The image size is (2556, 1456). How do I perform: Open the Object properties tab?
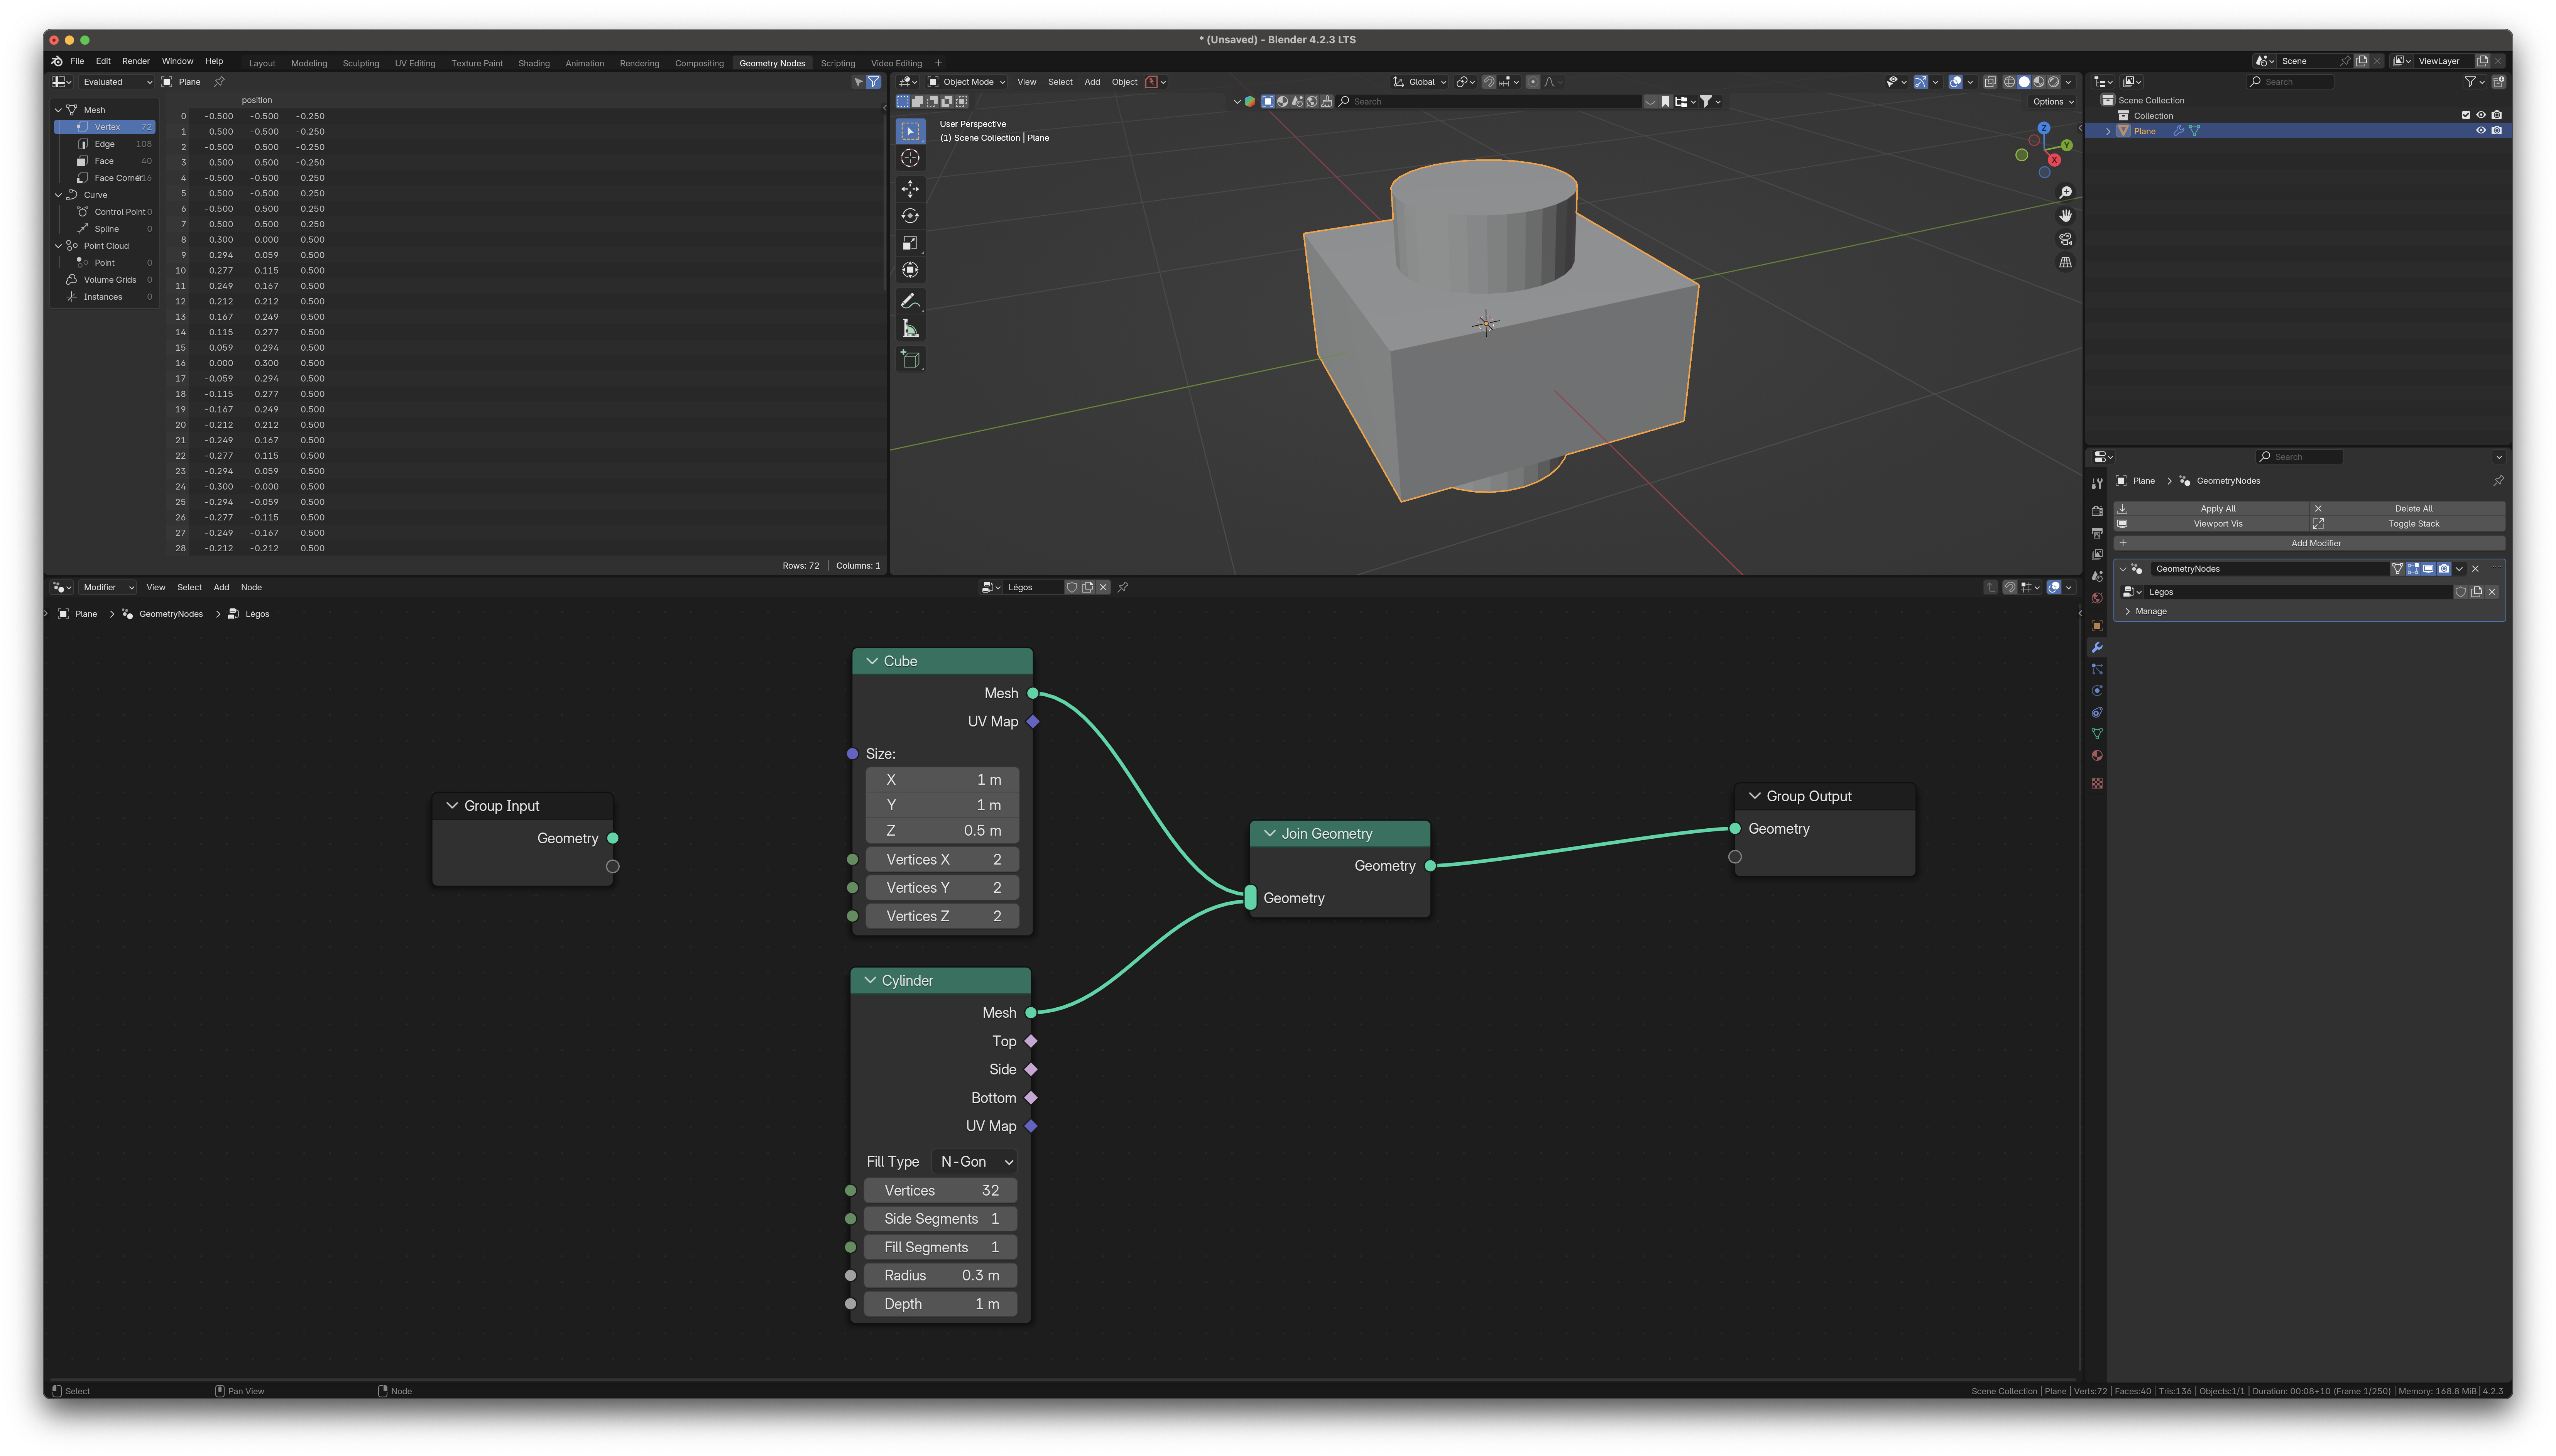[2097, 626]
